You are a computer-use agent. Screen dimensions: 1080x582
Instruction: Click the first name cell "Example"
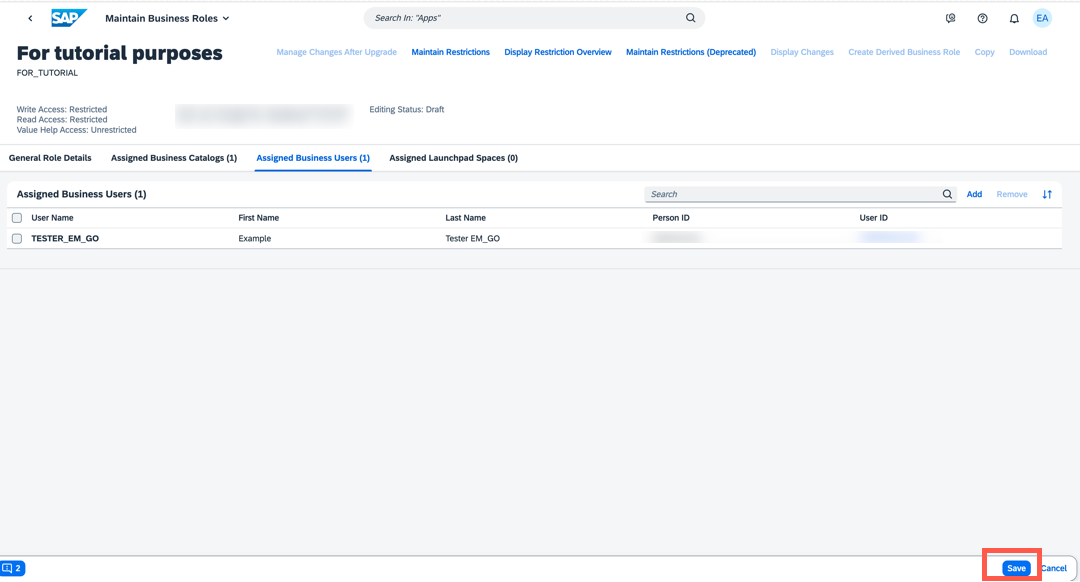[255, 238]
